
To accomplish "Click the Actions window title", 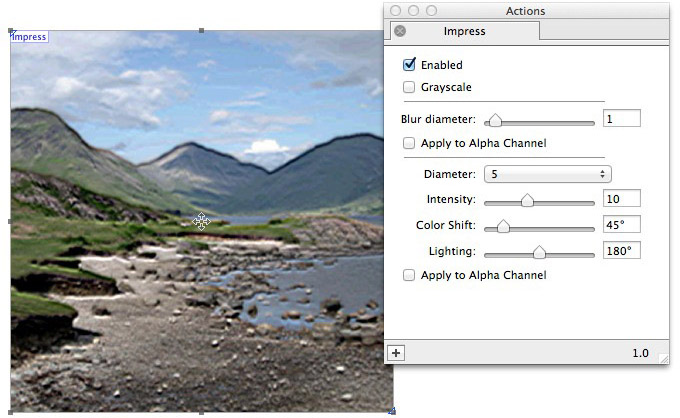I will pos(525,11).
